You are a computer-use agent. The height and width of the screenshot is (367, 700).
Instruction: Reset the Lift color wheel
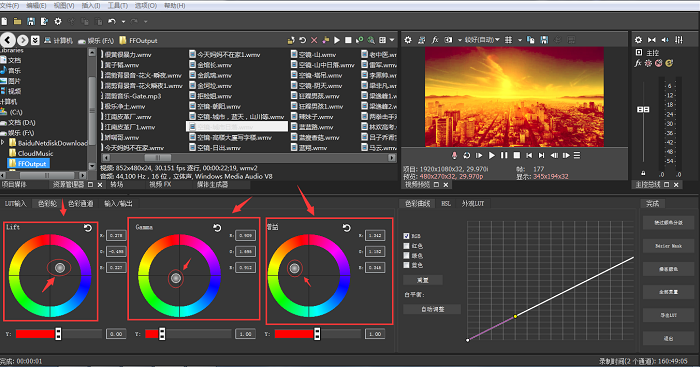(88, 228)
